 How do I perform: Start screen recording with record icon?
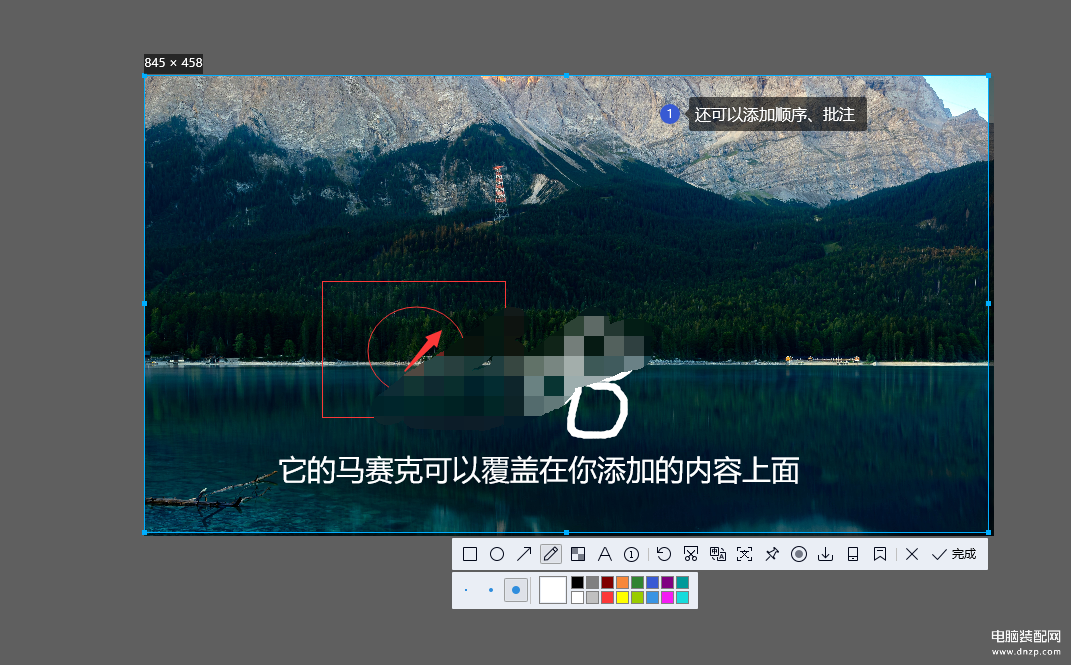coord(798,554)
